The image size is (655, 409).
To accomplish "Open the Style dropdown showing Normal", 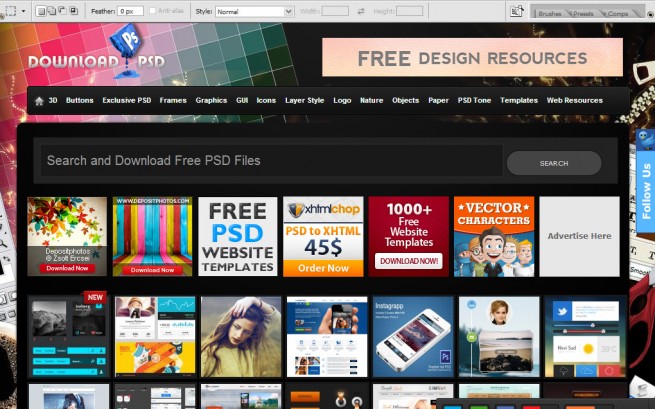I will click(x=254, y=12).
